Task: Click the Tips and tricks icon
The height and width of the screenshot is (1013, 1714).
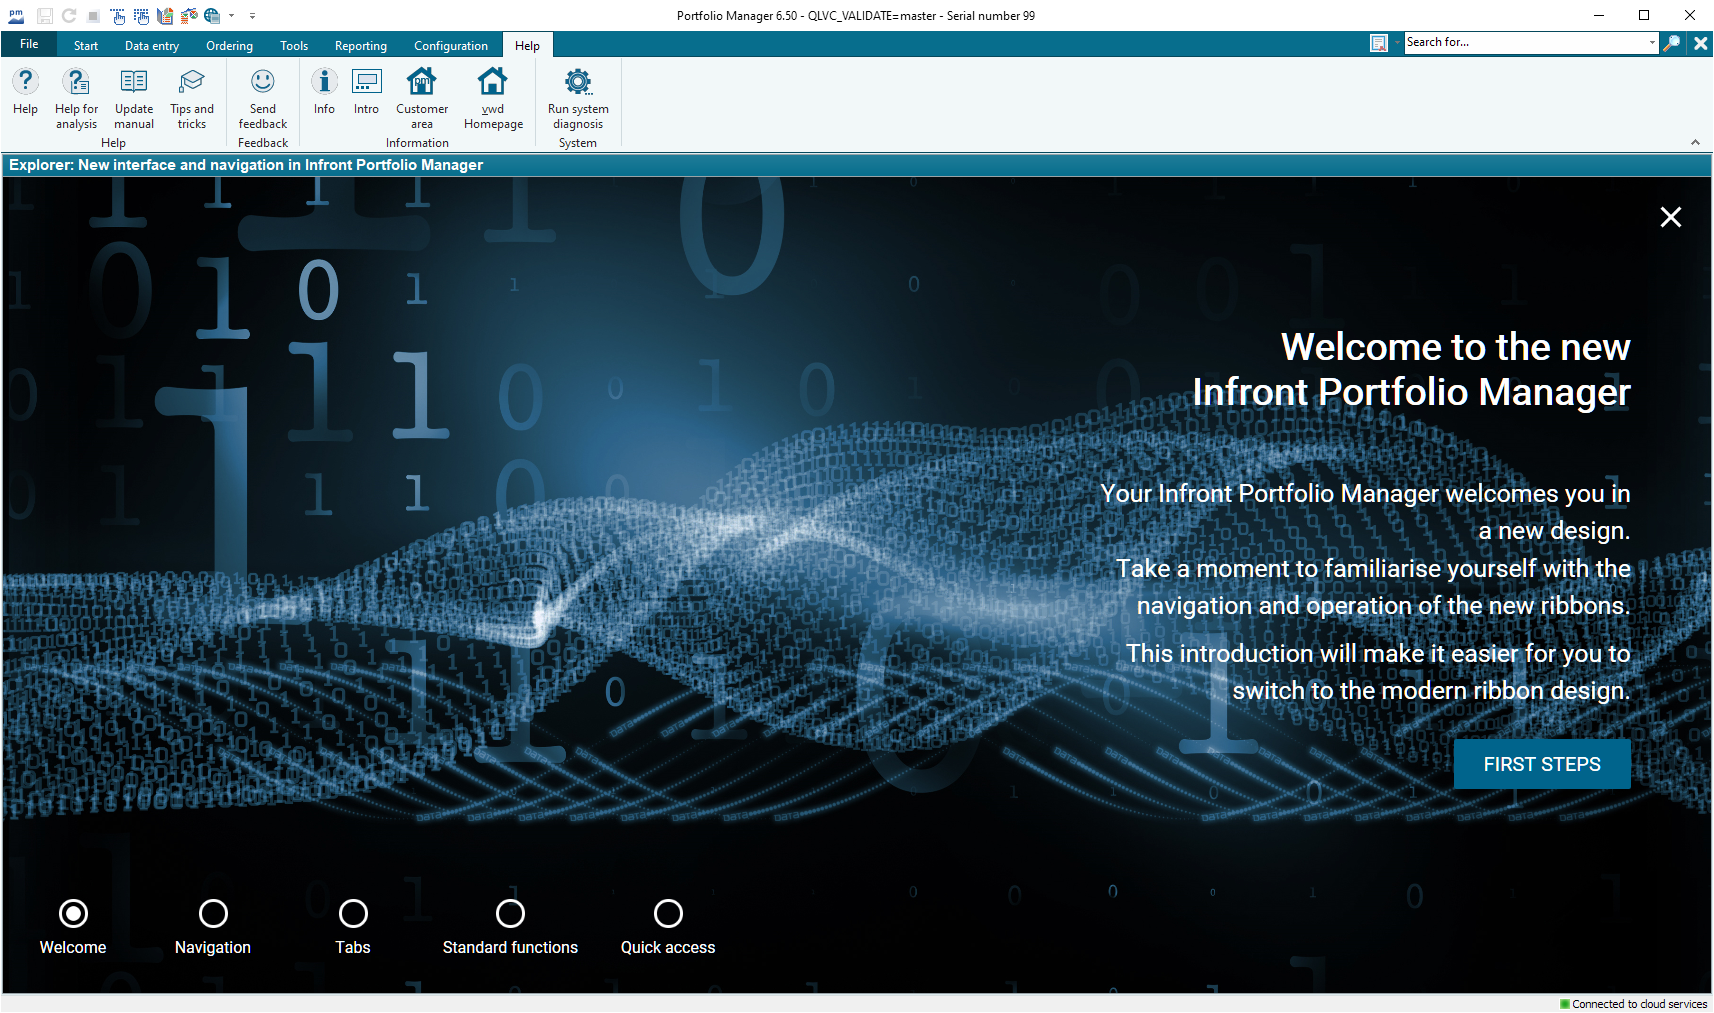Action: (192, 83)
